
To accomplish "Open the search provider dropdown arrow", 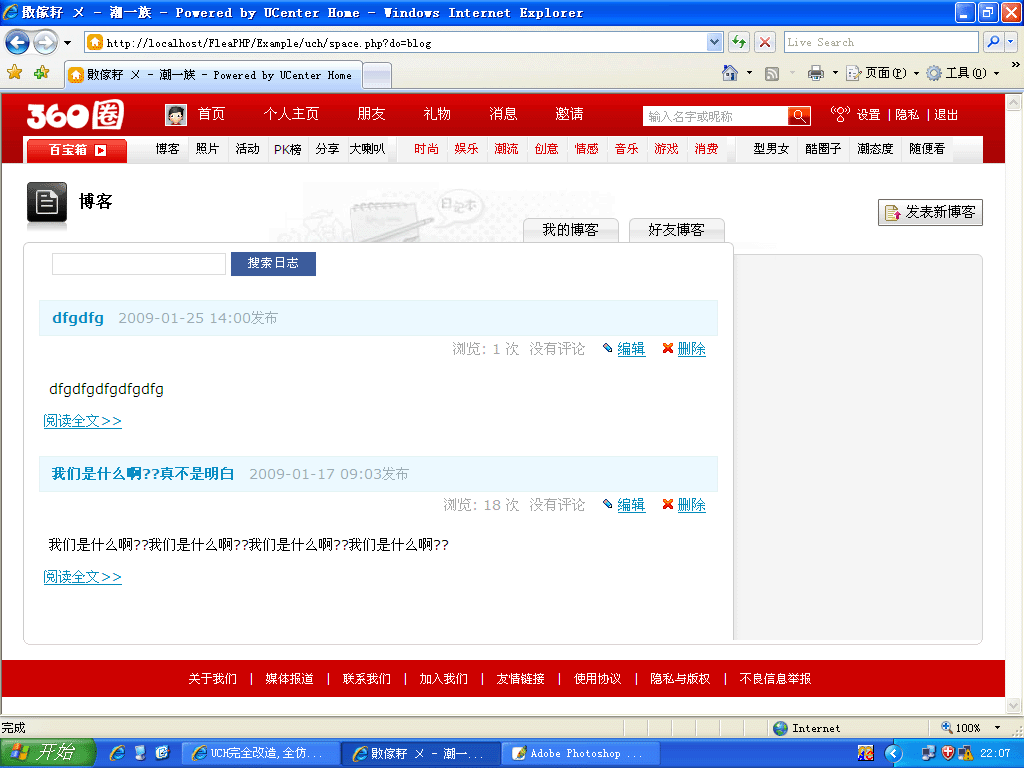I will coord(1012,42).
